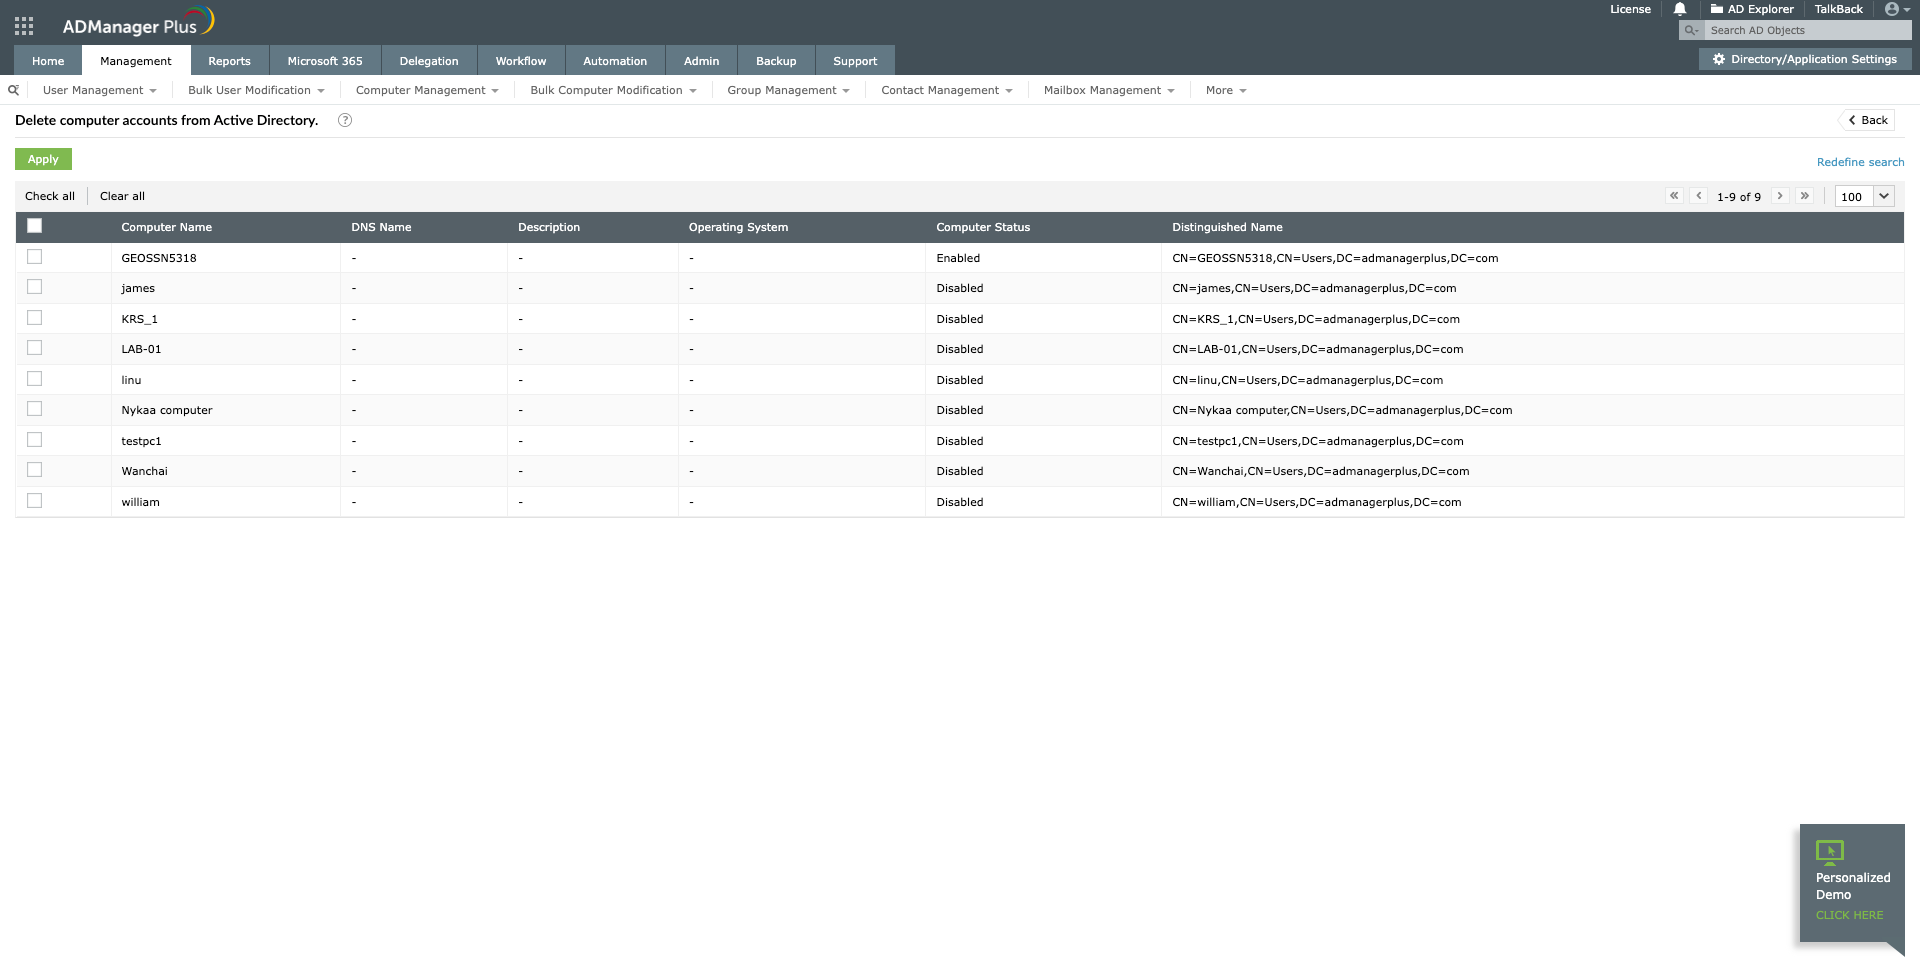Open Directory/Application Settings
The image size is (1920, 963).
pos(1805,59)
